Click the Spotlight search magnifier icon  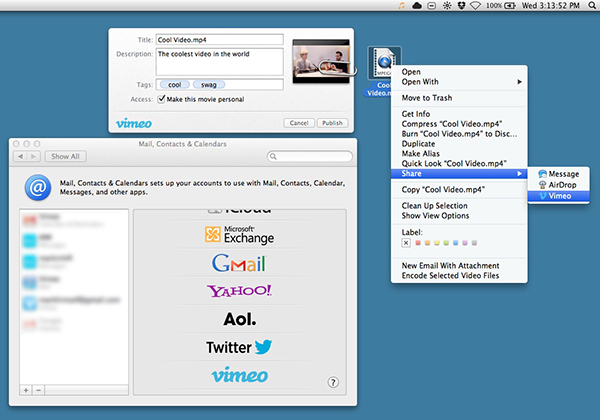tap(592, 5)
